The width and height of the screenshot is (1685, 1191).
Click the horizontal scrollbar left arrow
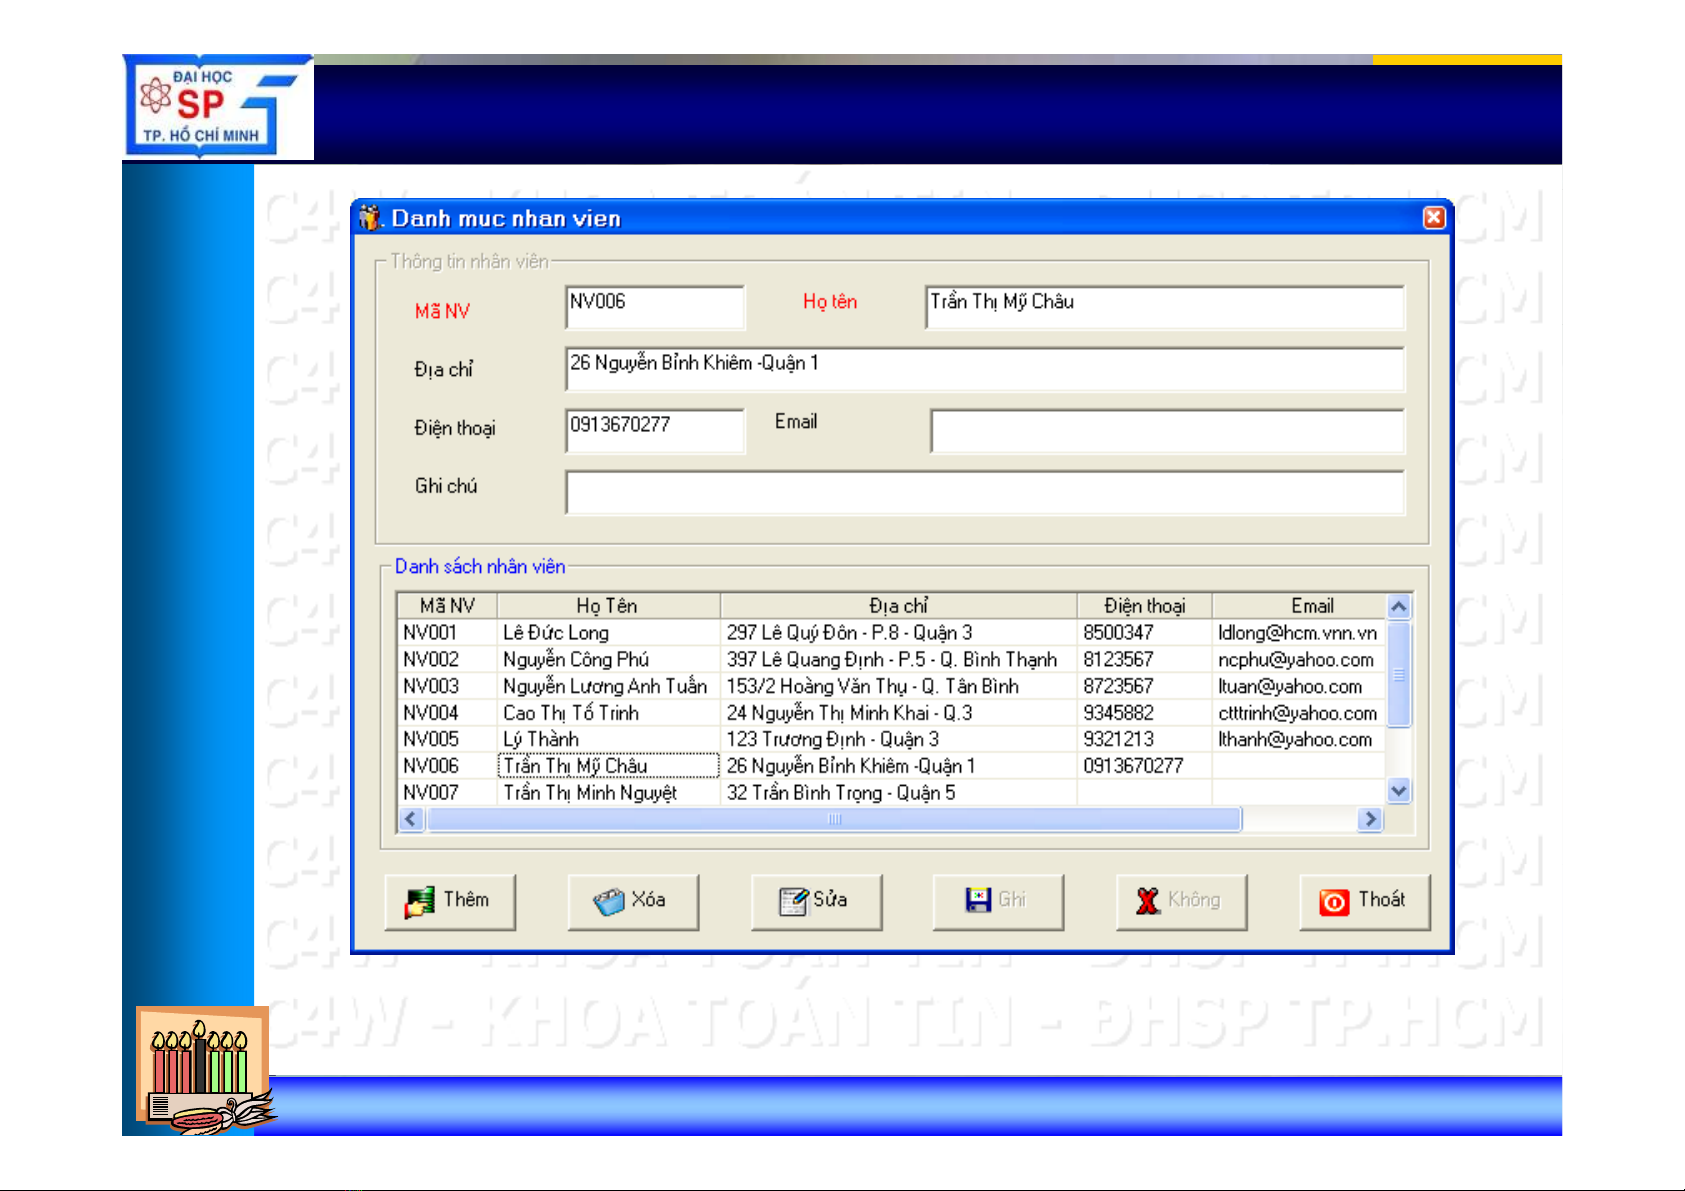coord(411,819)
